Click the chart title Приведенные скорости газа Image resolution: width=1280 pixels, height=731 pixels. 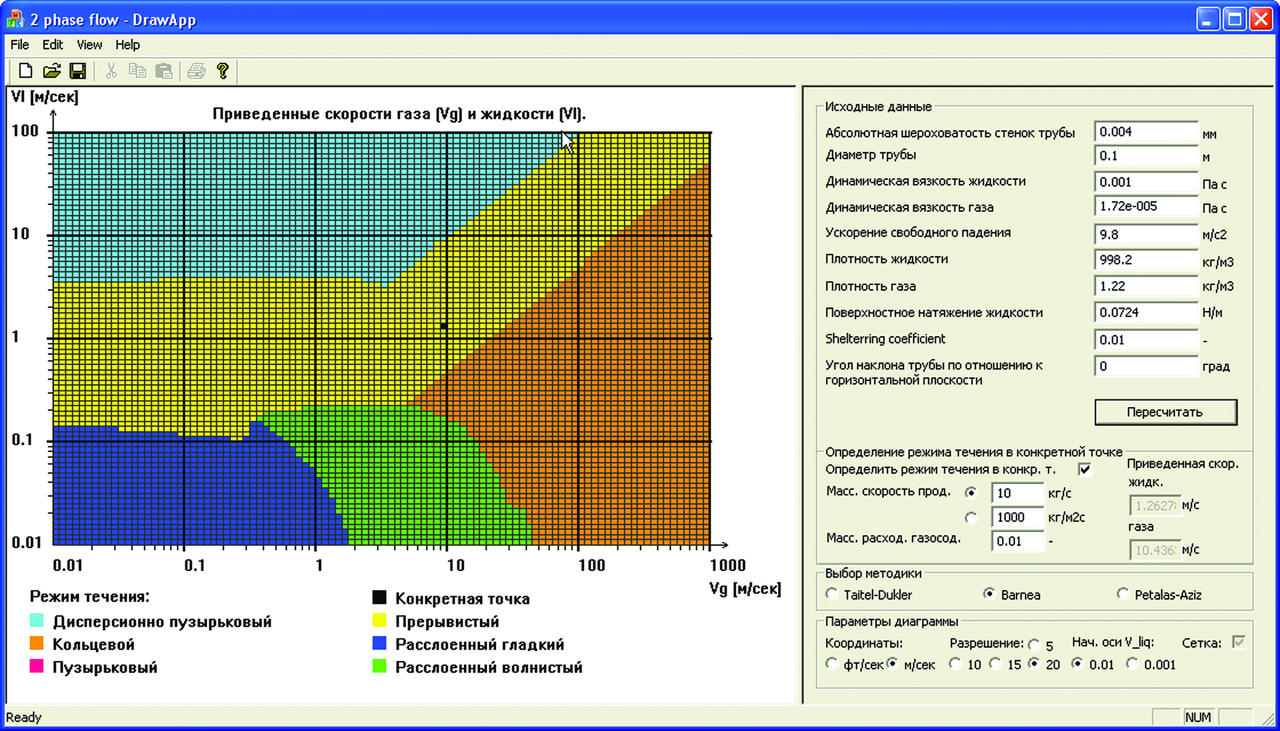tap(399, 115)
